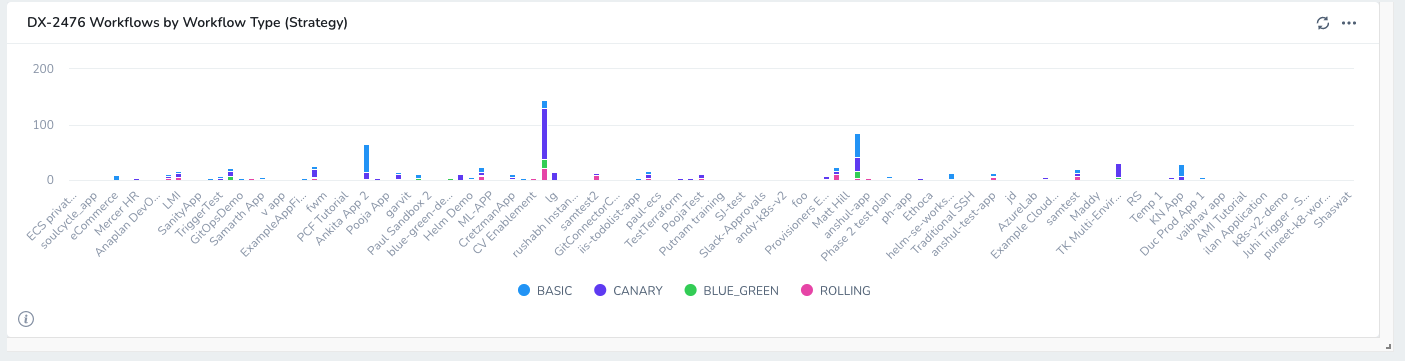Click the green segment in the tallest bar
This screenshot has height=361, width=1405.
click(544, 164)
